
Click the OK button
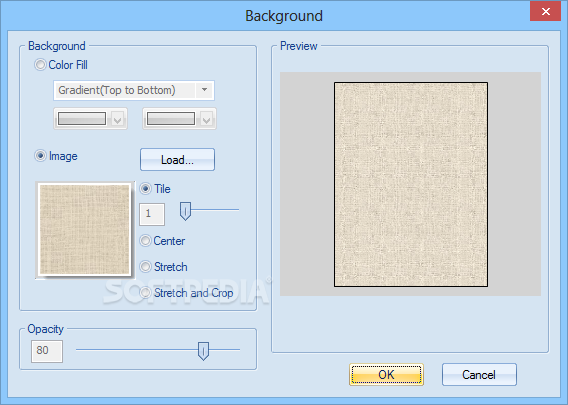[387, 375]
